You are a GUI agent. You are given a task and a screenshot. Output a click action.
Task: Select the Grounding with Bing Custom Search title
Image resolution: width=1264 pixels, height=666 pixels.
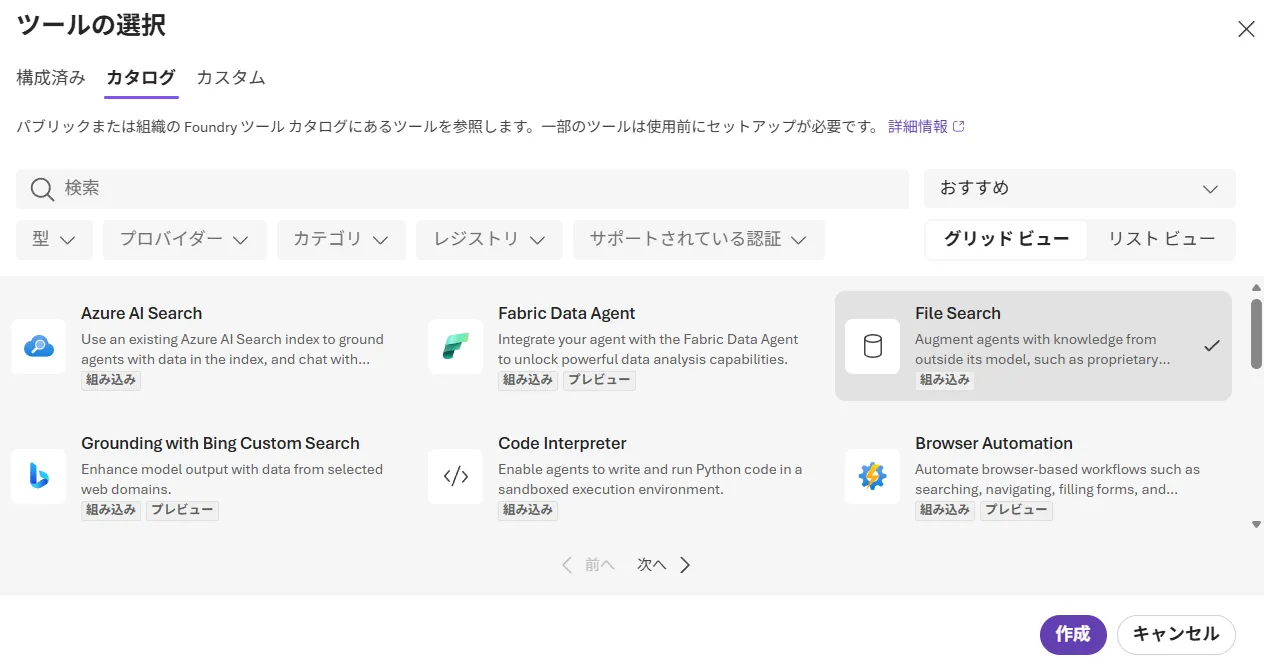pyautogui.click(x=220, y=444)
